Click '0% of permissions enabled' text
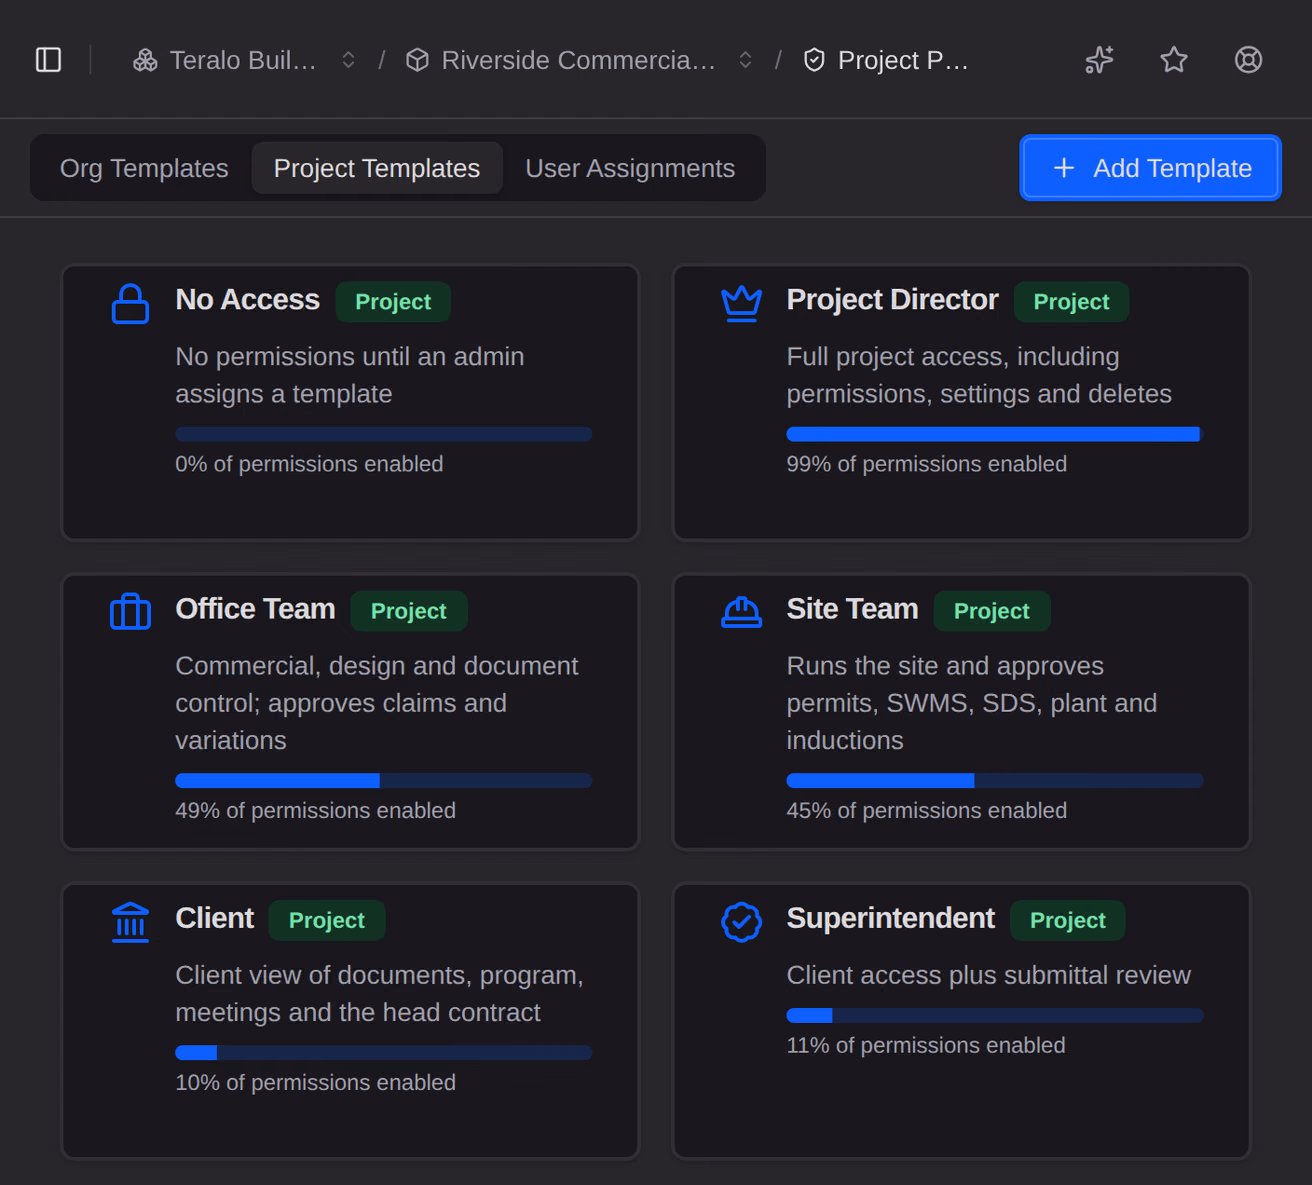 pyautogui.click(x=309, y=464)
